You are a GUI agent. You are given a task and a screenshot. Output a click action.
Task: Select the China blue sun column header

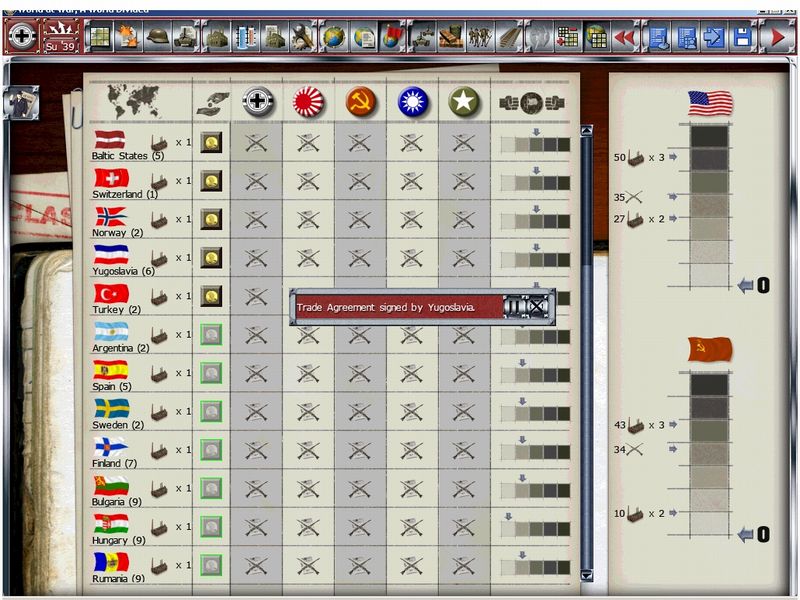(412, 102)
